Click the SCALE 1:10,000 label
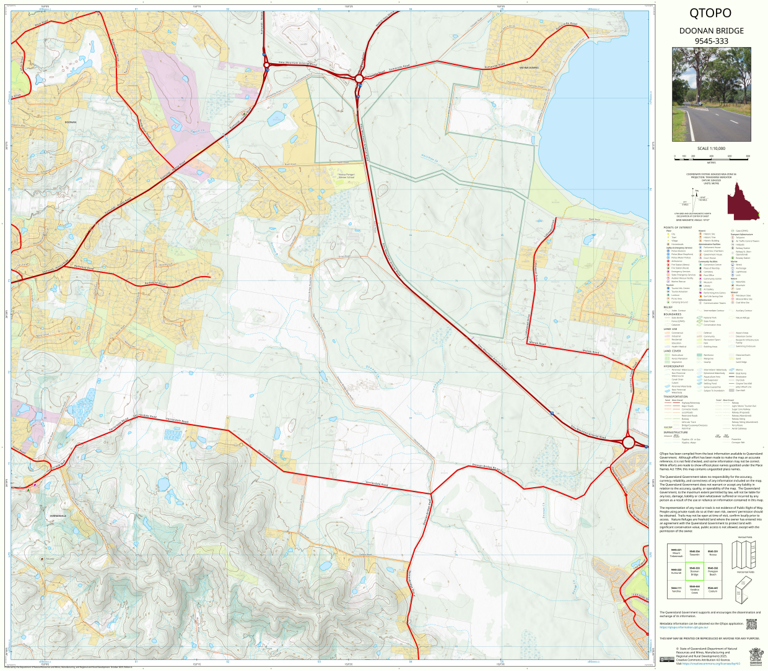Viewport: 768px width, 671px height. [x=711, y=148]
